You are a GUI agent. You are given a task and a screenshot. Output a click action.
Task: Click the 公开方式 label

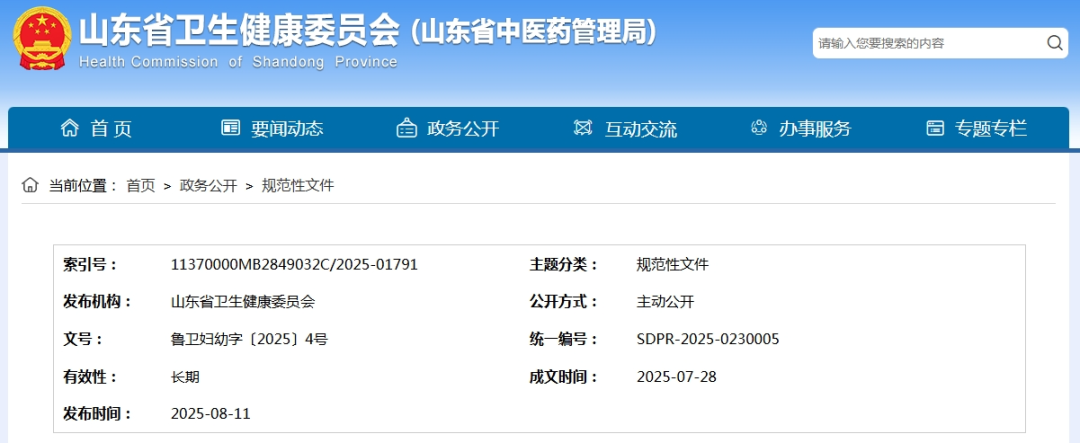coord(563,302)
